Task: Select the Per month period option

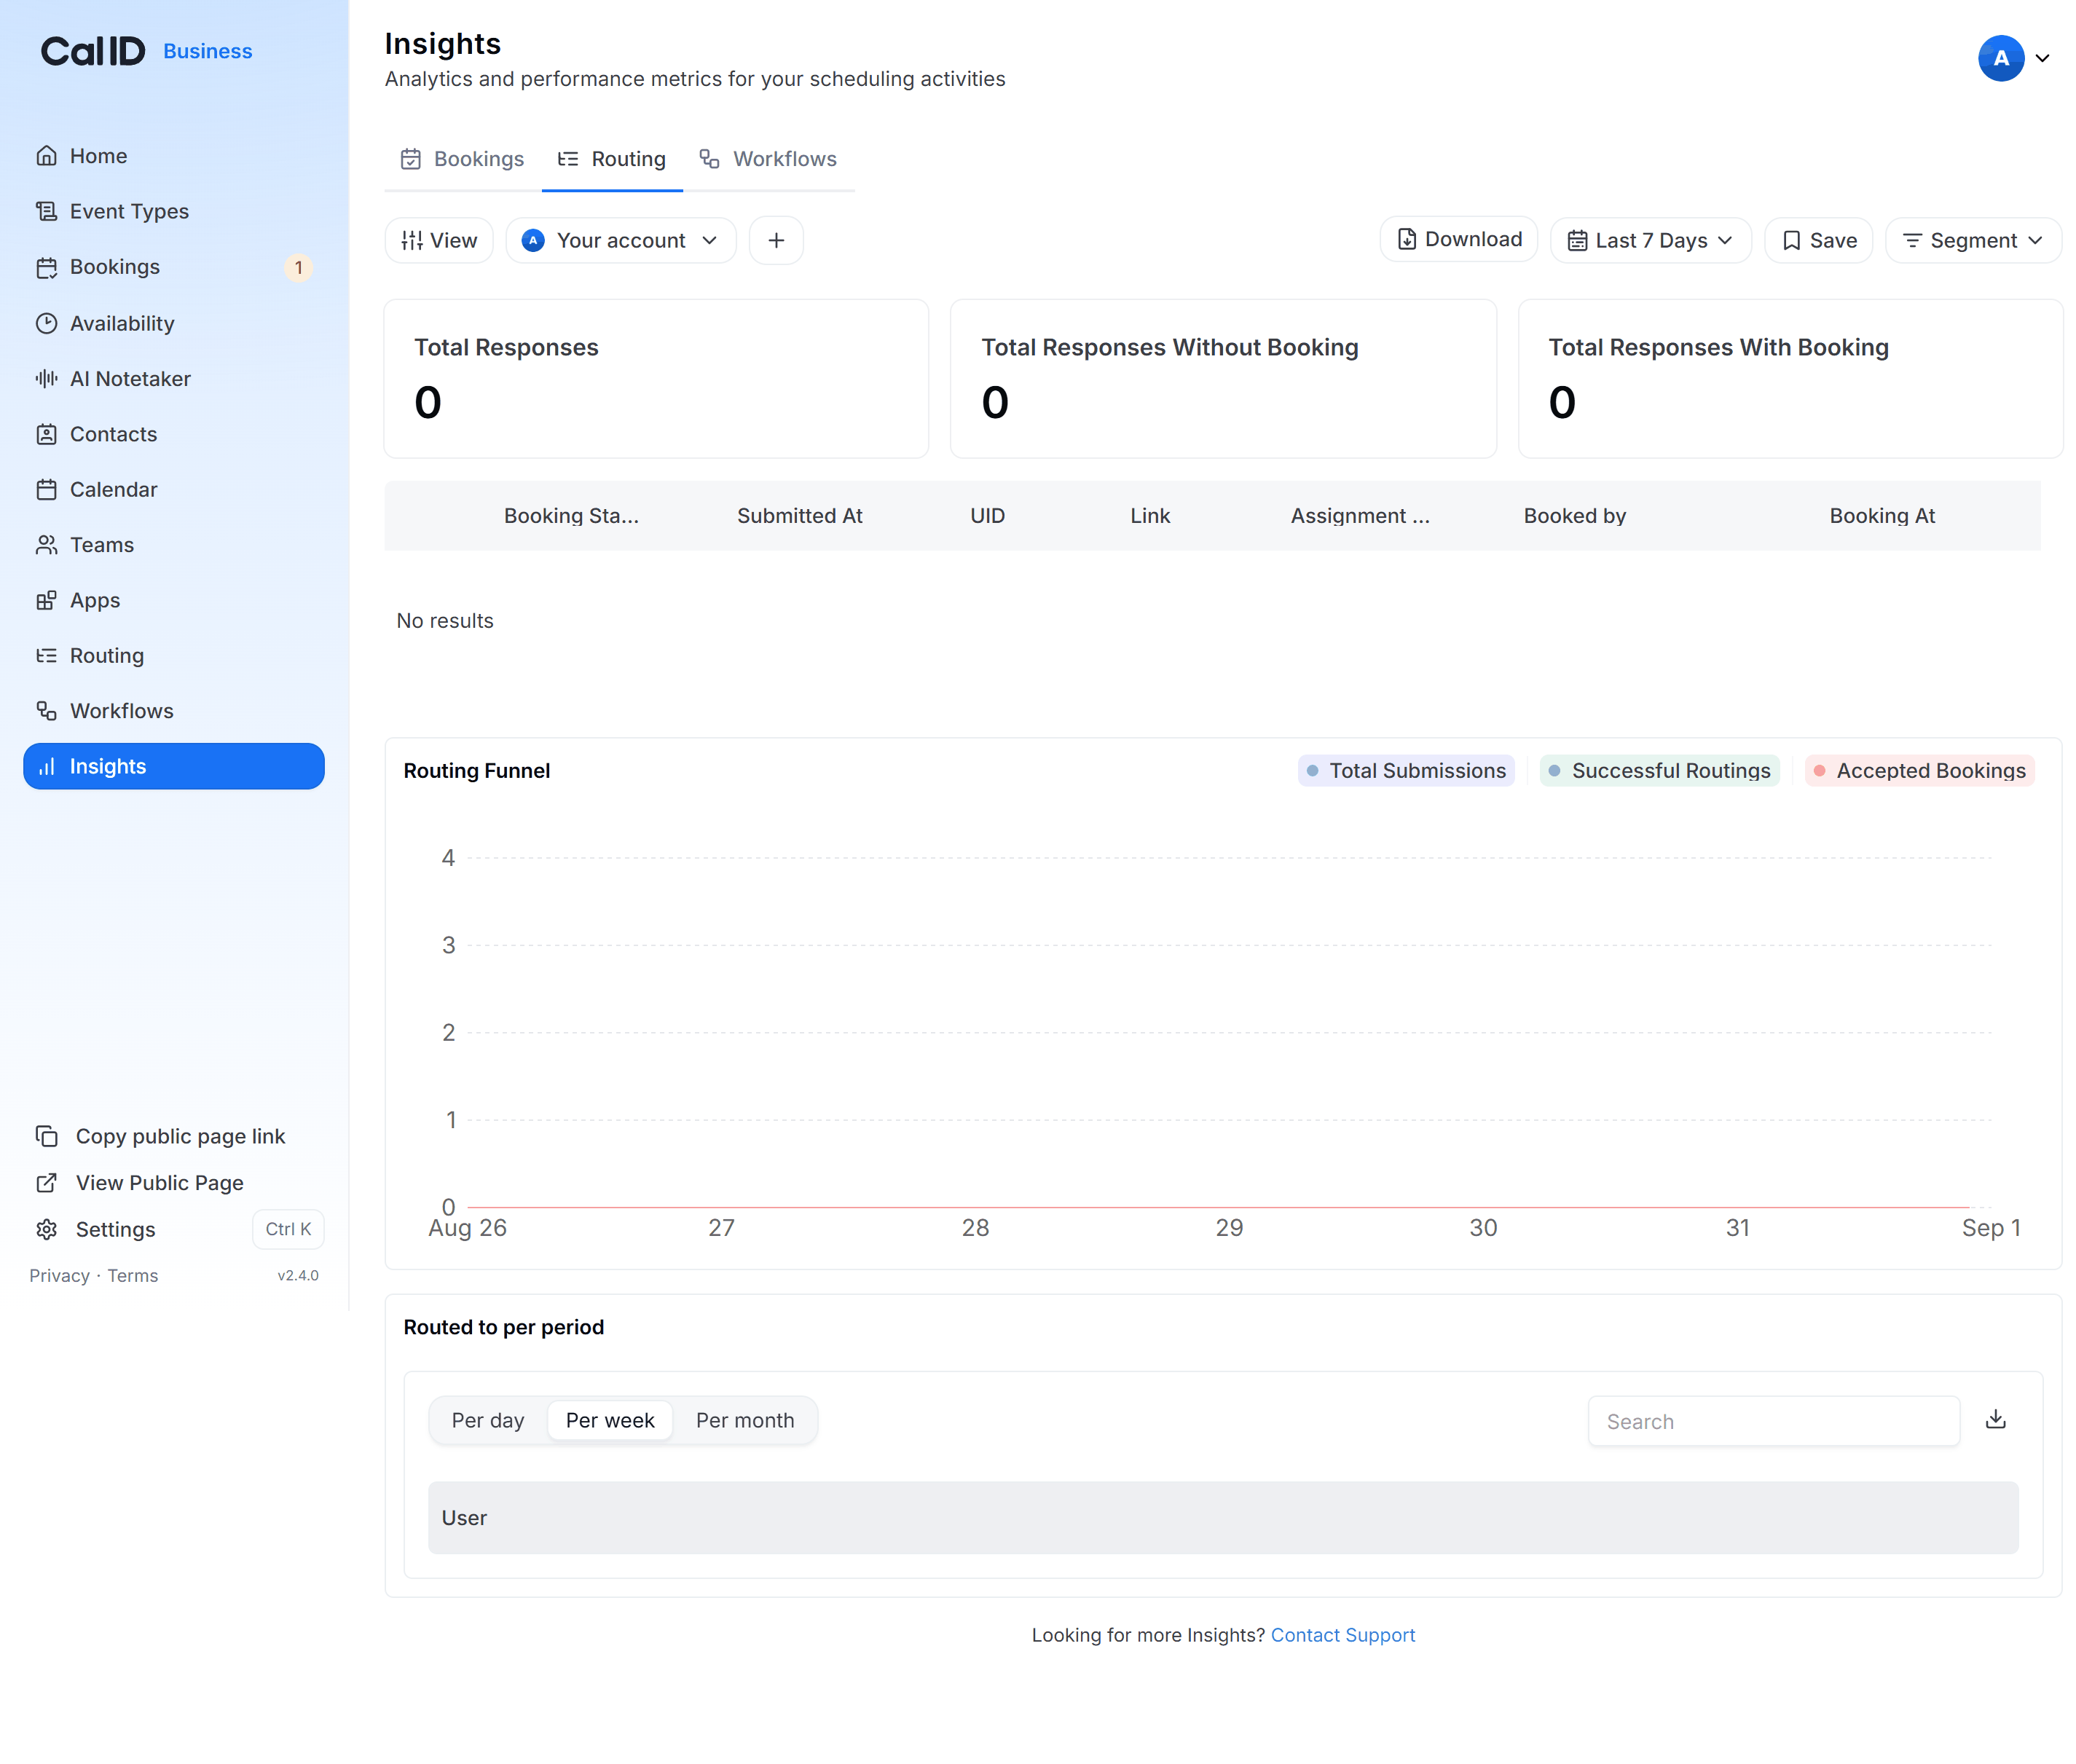Action: (x=745, y=1420)
